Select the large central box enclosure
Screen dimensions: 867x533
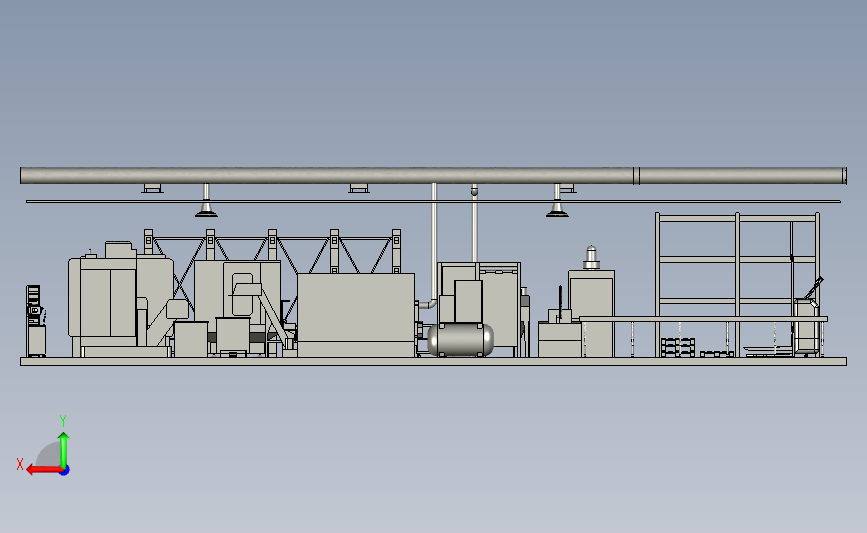tap(356, 315)
